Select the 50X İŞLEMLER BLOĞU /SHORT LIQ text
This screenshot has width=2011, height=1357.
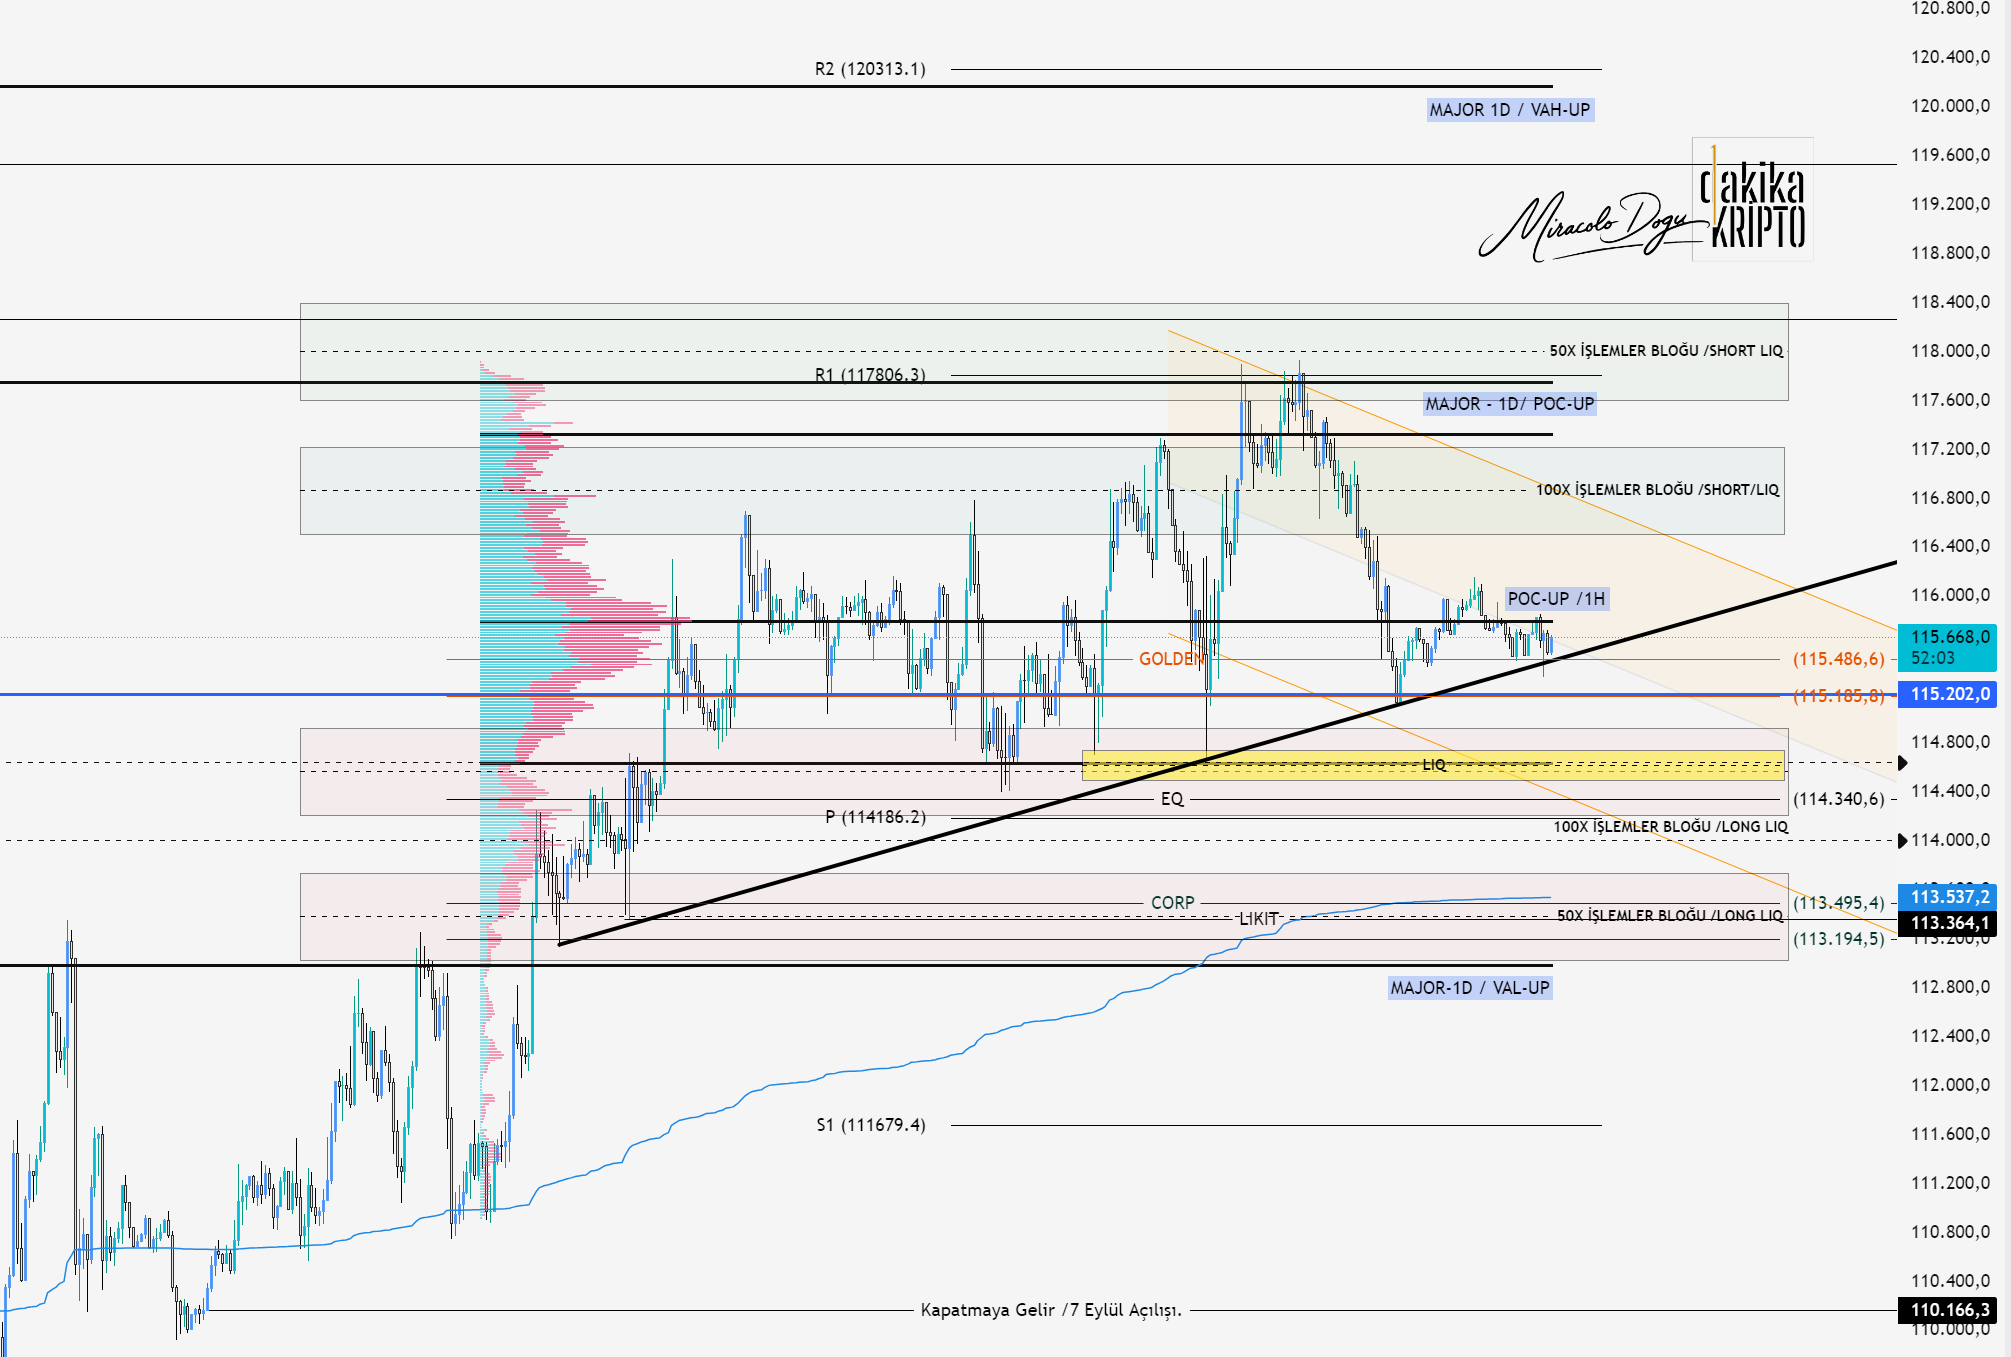1666,351
